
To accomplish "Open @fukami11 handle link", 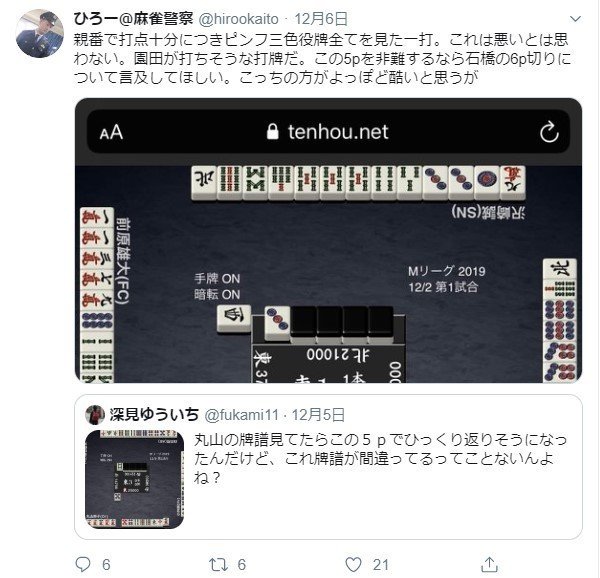I will (x=241, y=415).
